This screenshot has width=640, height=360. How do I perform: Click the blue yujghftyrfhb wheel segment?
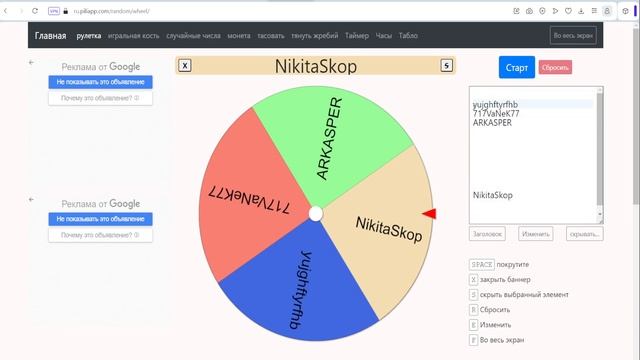[x=302, y=286]
